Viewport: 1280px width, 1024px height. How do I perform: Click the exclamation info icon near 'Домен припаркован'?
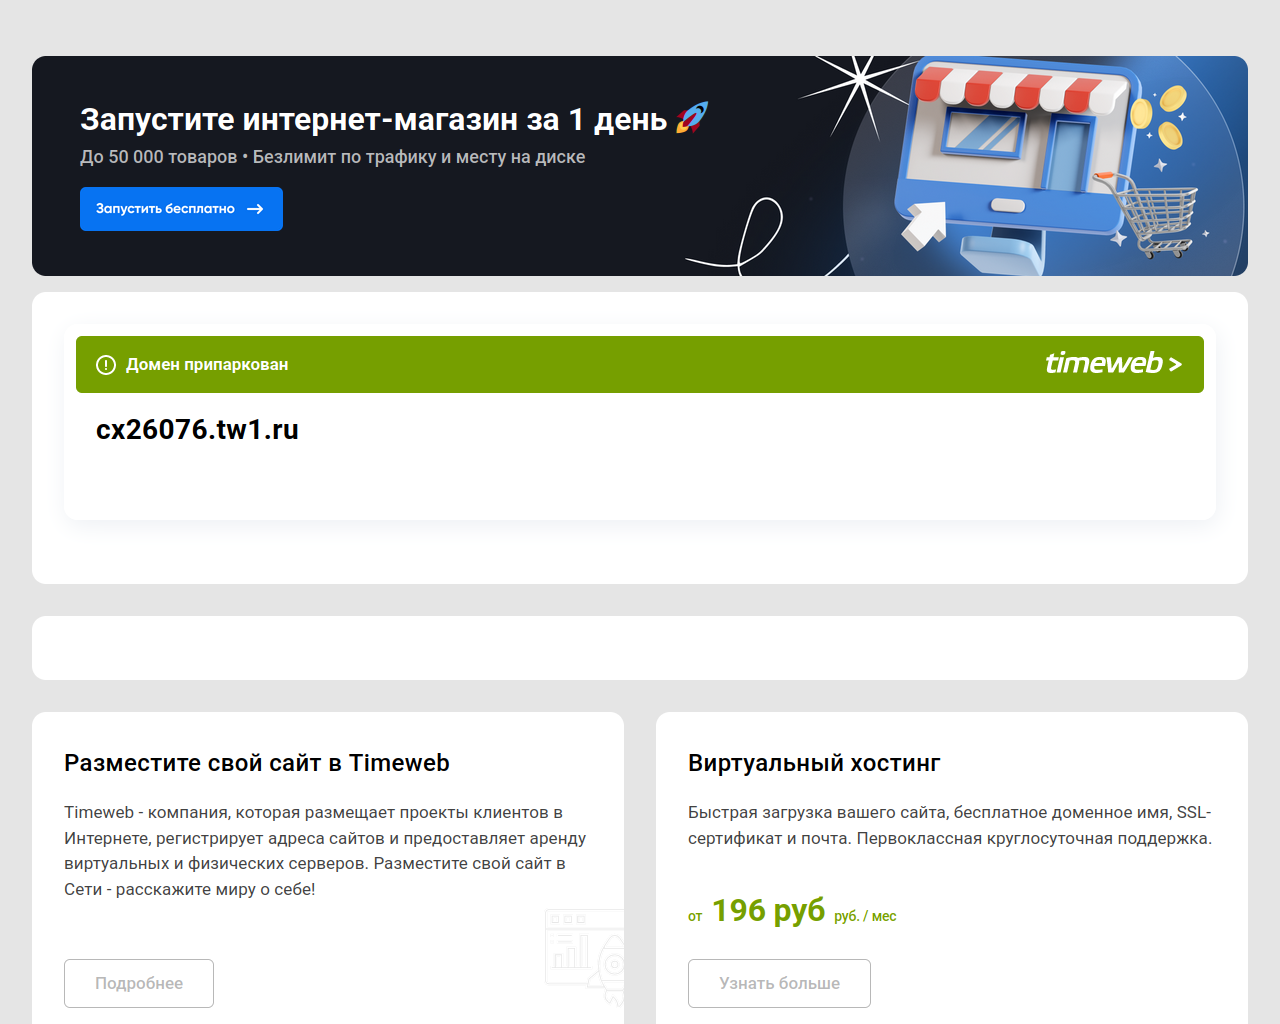coord(106,365)
